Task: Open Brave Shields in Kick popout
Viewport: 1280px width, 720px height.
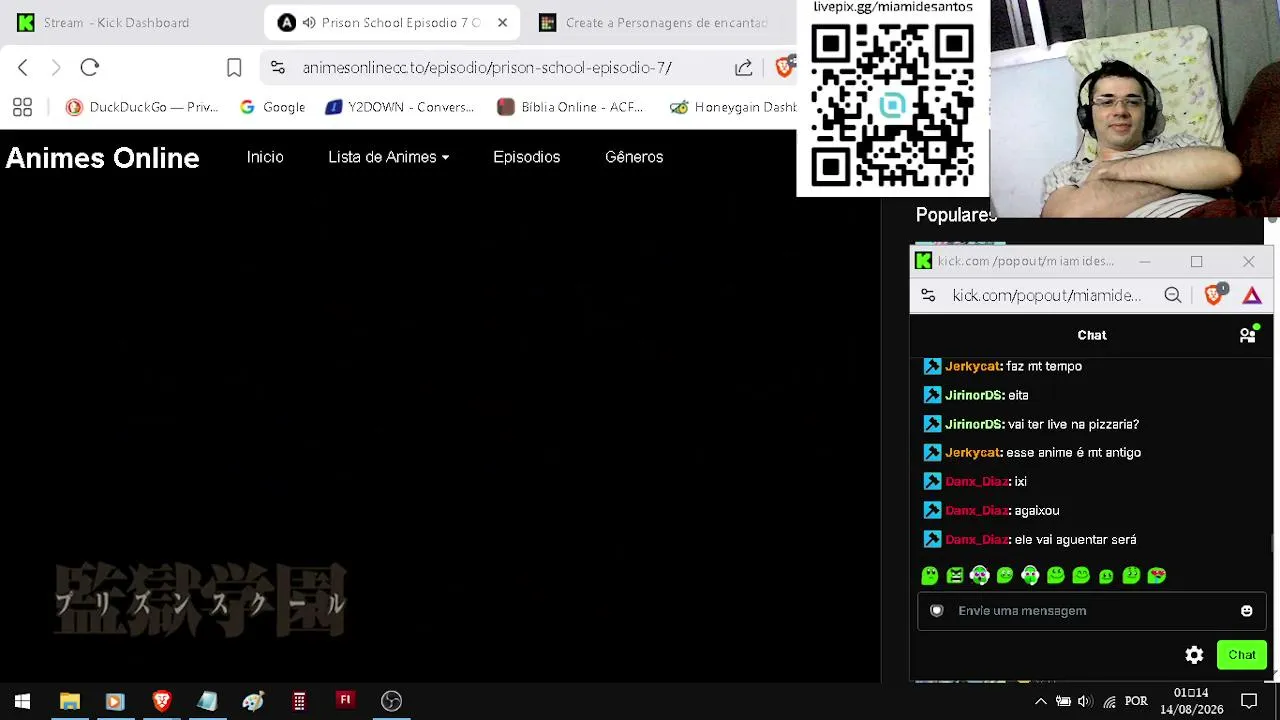Action: 1214,294
